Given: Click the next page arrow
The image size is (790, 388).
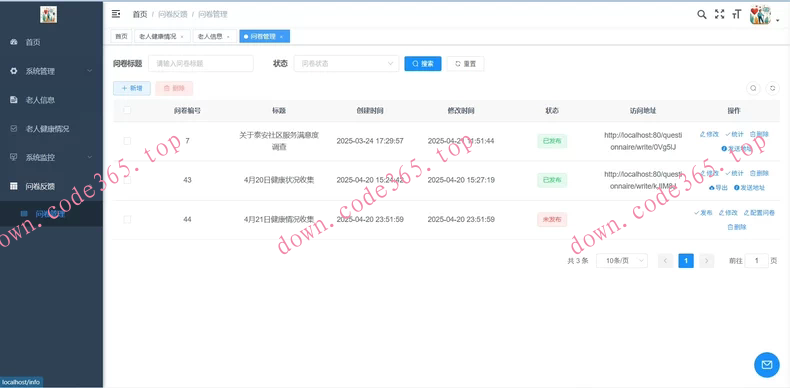Looking at the screenshot, I should [x=706, y=261].
